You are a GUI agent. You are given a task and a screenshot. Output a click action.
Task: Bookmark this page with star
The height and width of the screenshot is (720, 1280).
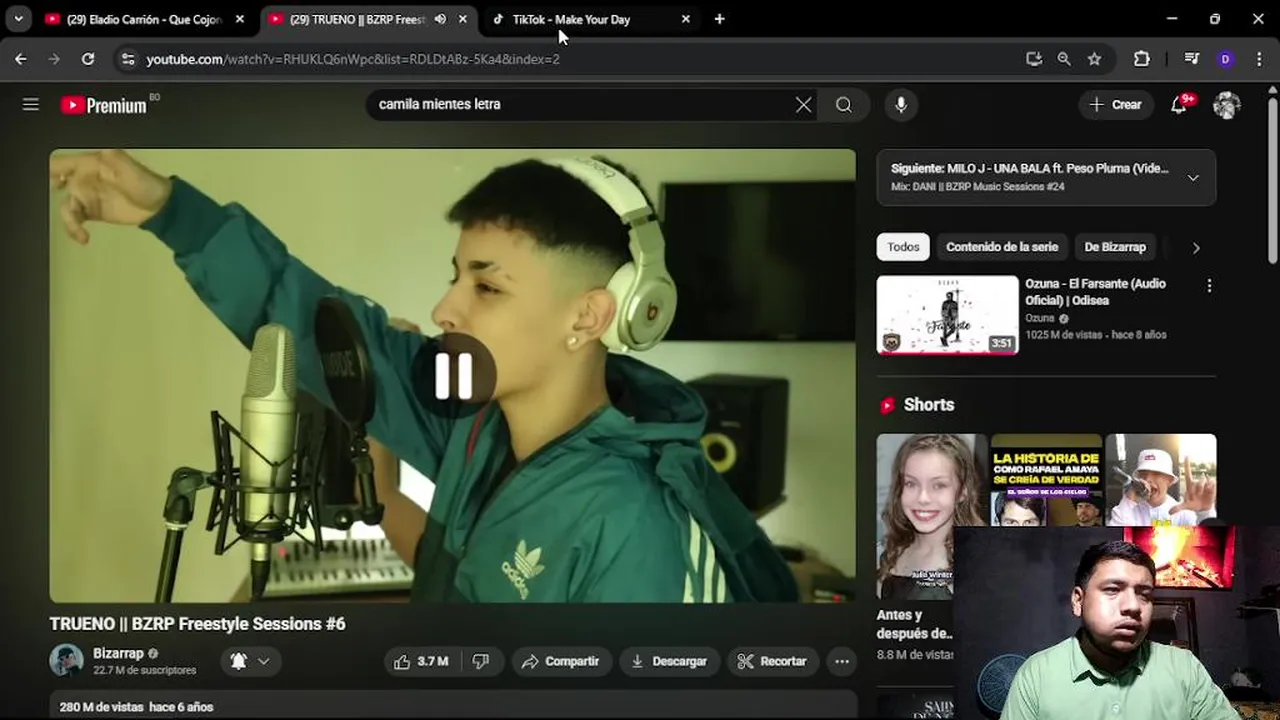pyautogui.click(x=1094, y=59)
